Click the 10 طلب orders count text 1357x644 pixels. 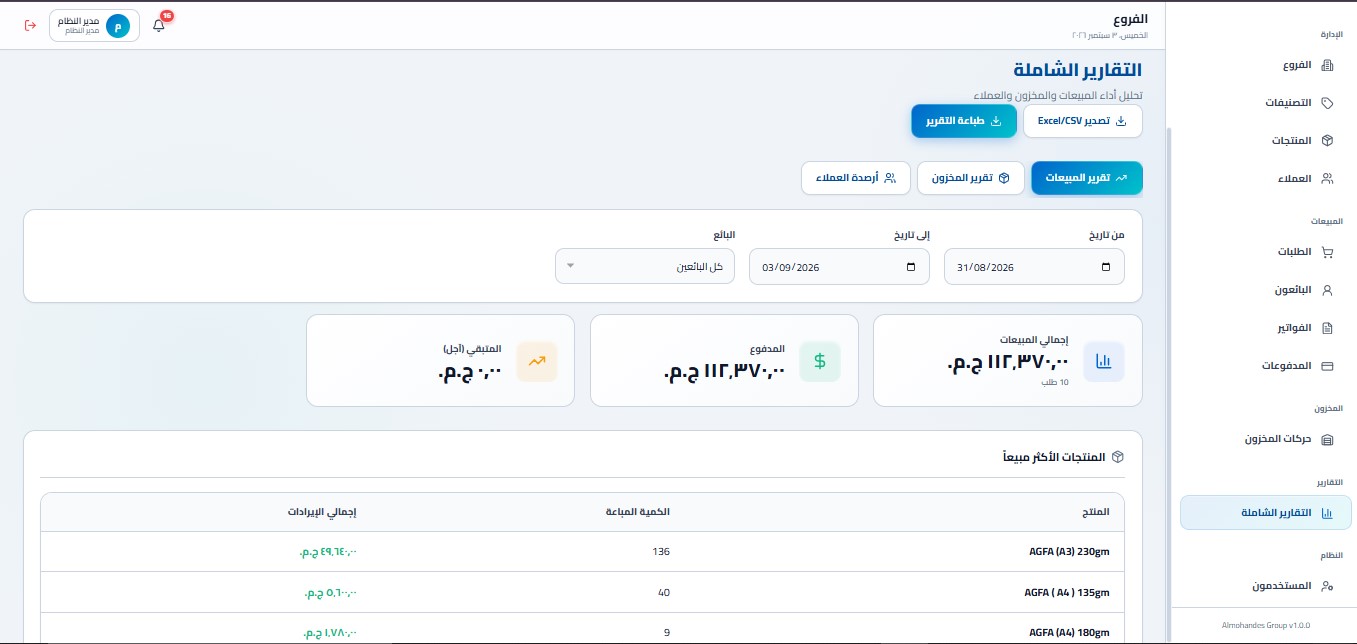[x=1057, y=383]
